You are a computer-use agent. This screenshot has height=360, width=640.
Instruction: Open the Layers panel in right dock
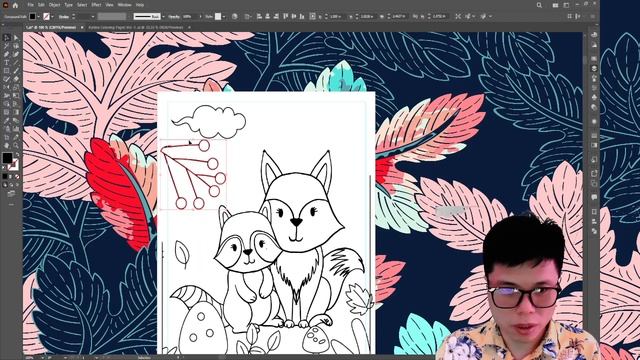[594, 69]
